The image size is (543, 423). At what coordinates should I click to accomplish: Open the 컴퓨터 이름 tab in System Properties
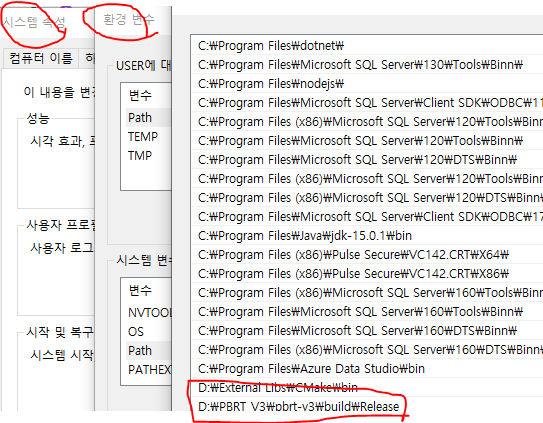[x=41, y=58]
